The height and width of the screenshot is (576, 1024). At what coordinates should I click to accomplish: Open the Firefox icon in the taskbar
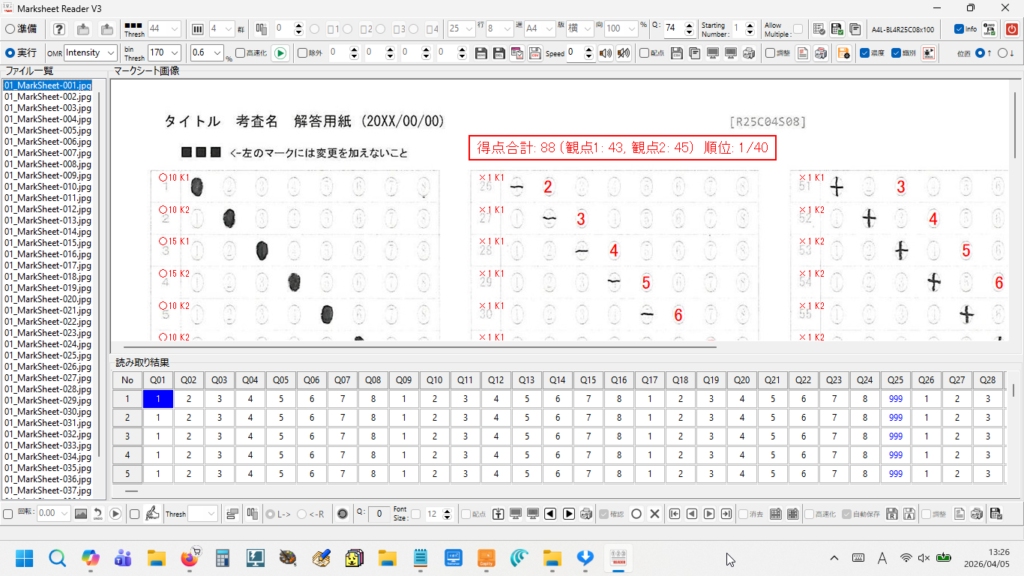[187, 557]
